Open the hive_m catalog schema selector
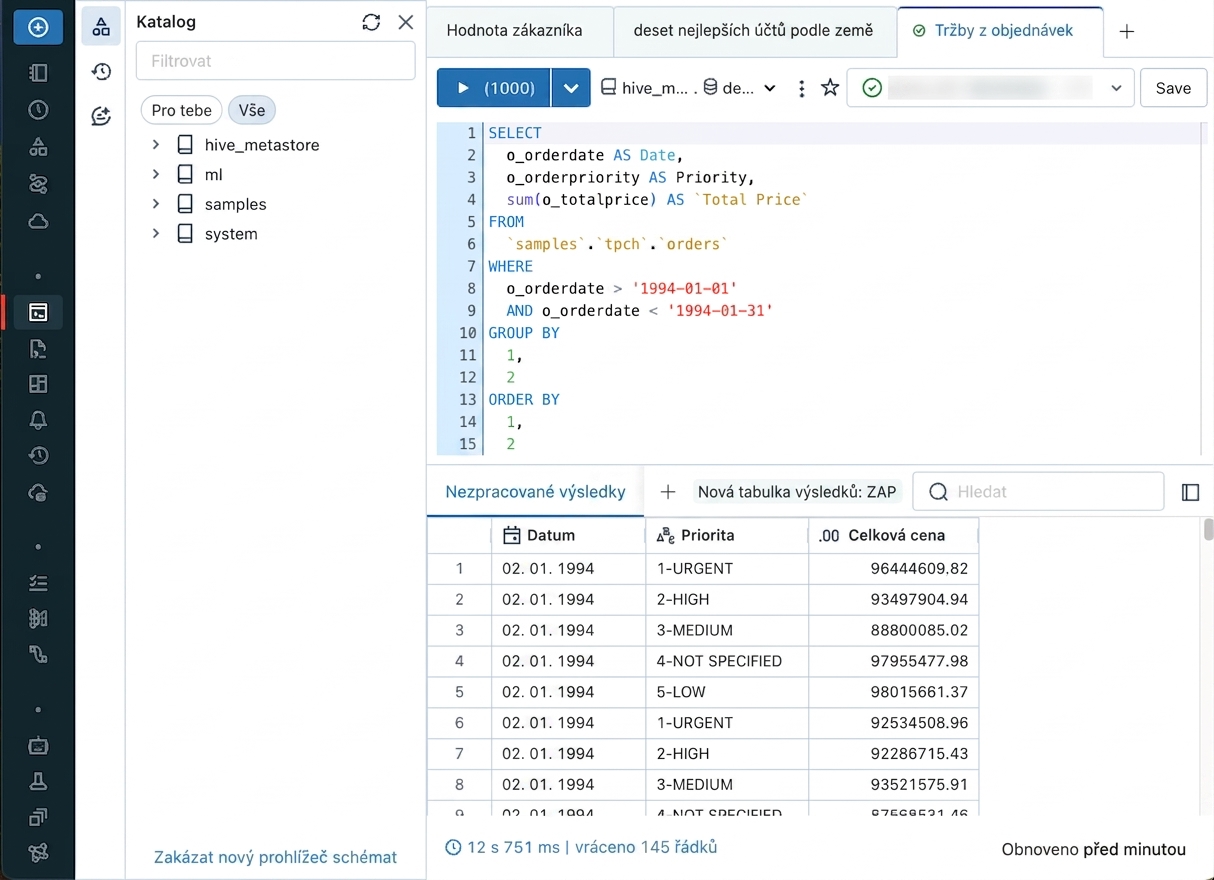Image resolution: width=1214 pixels, height=880 pixels. tap(688, 88)
